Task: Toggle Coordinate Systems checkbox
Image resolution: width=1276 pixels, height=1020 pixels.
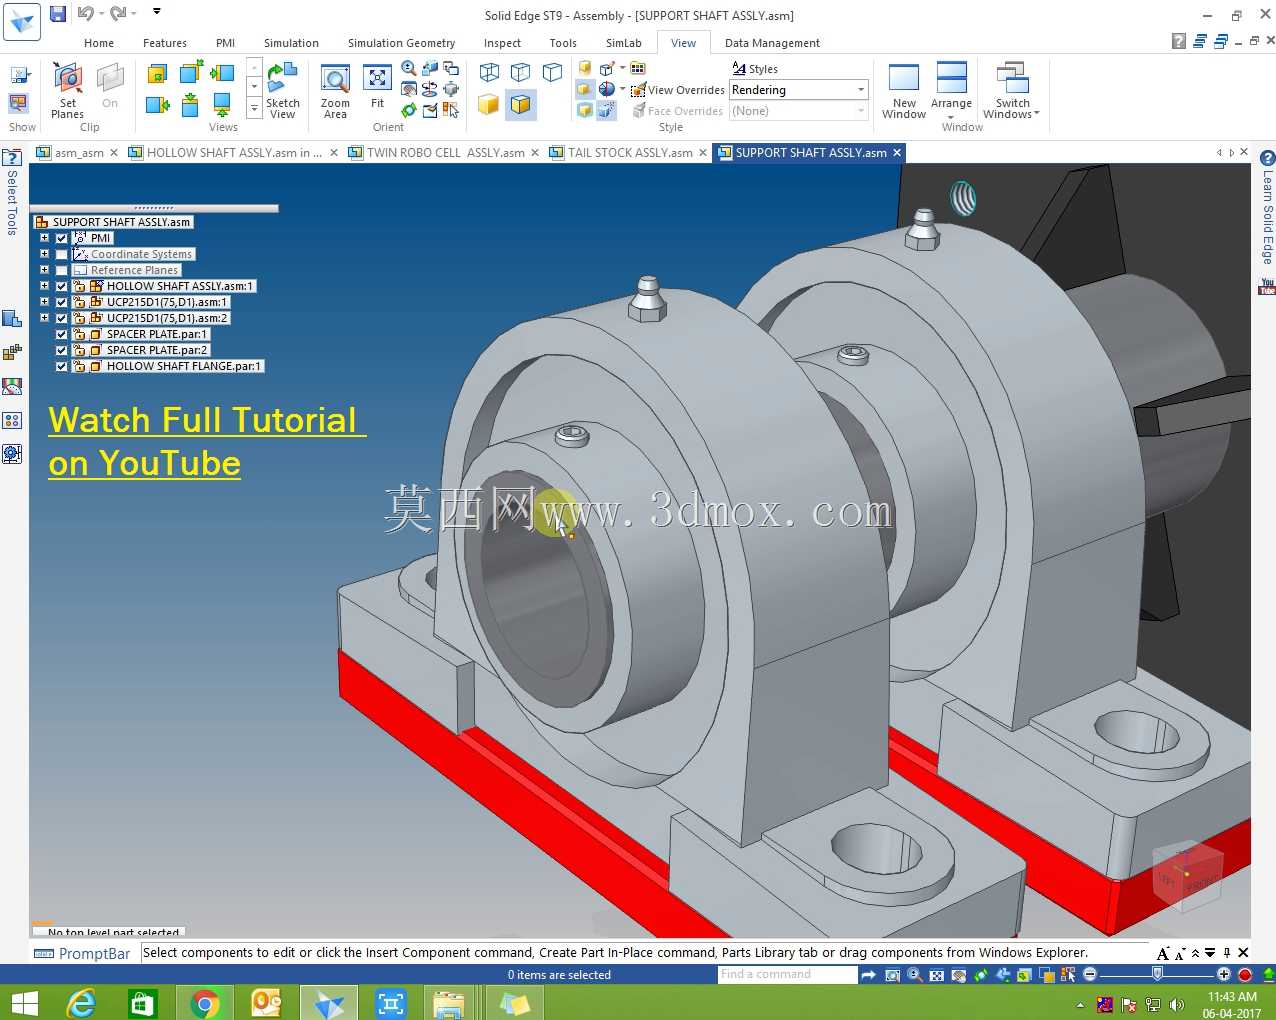Action: [62, 254]
